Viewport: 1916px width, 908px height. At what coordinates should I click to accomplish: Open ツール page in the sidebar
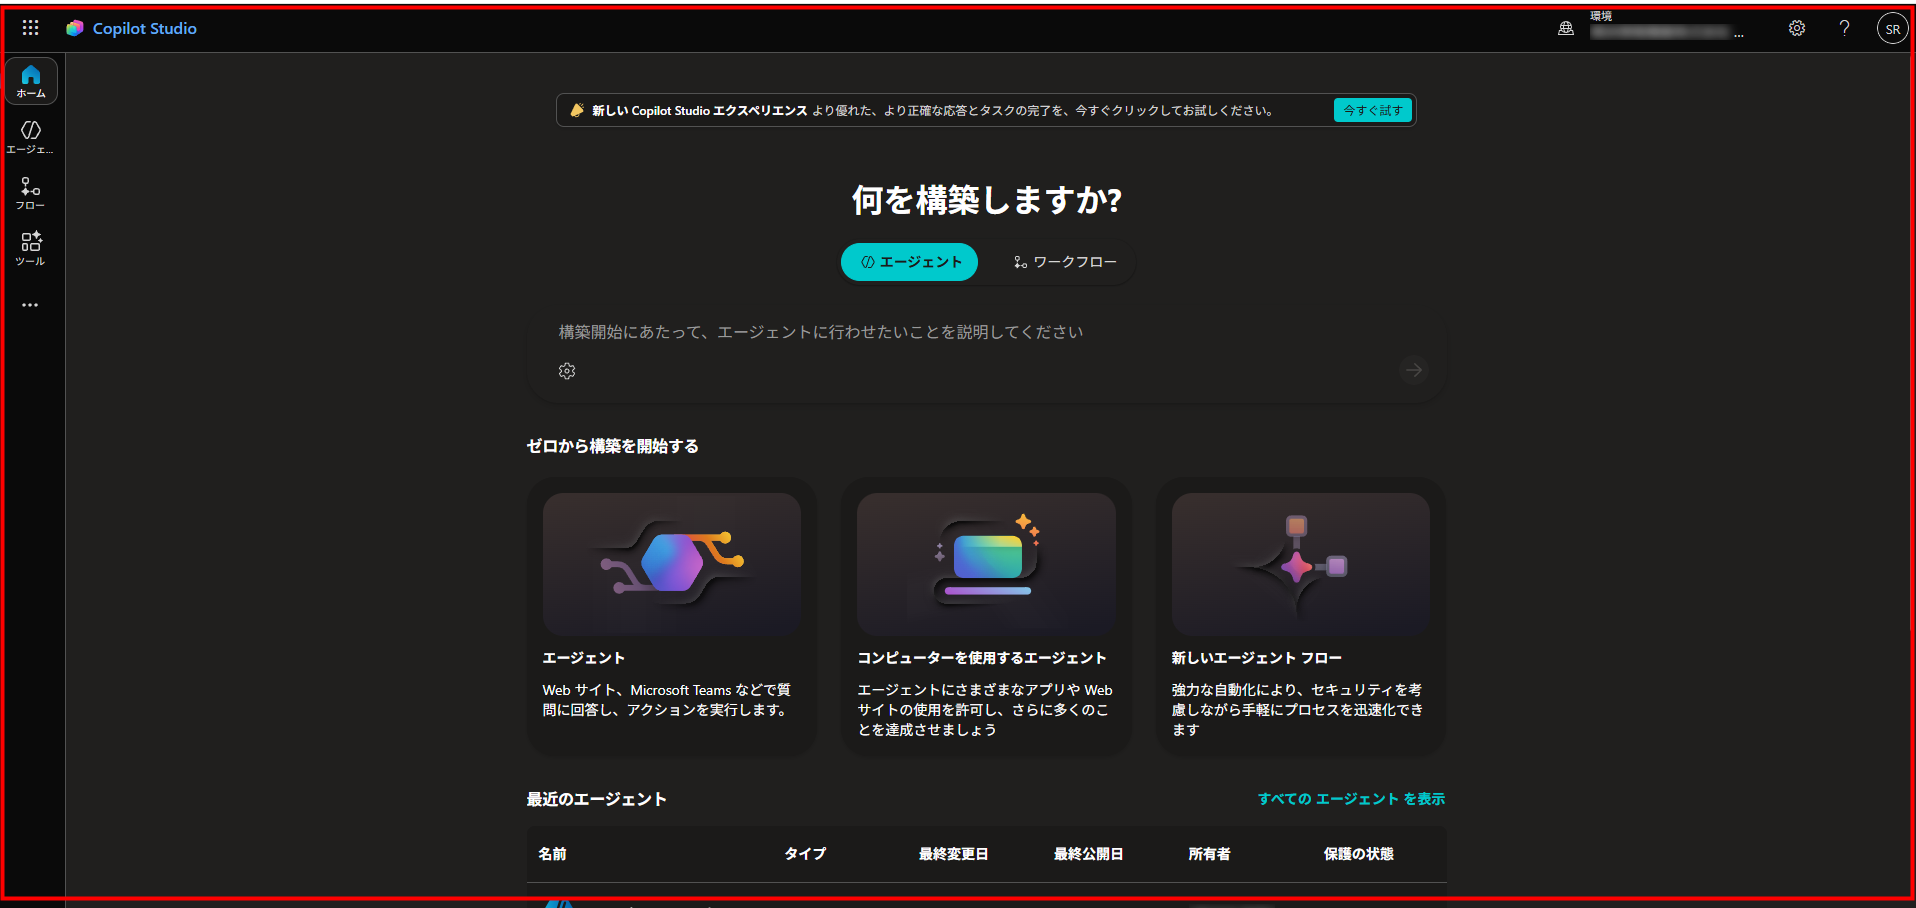point(31,249)
